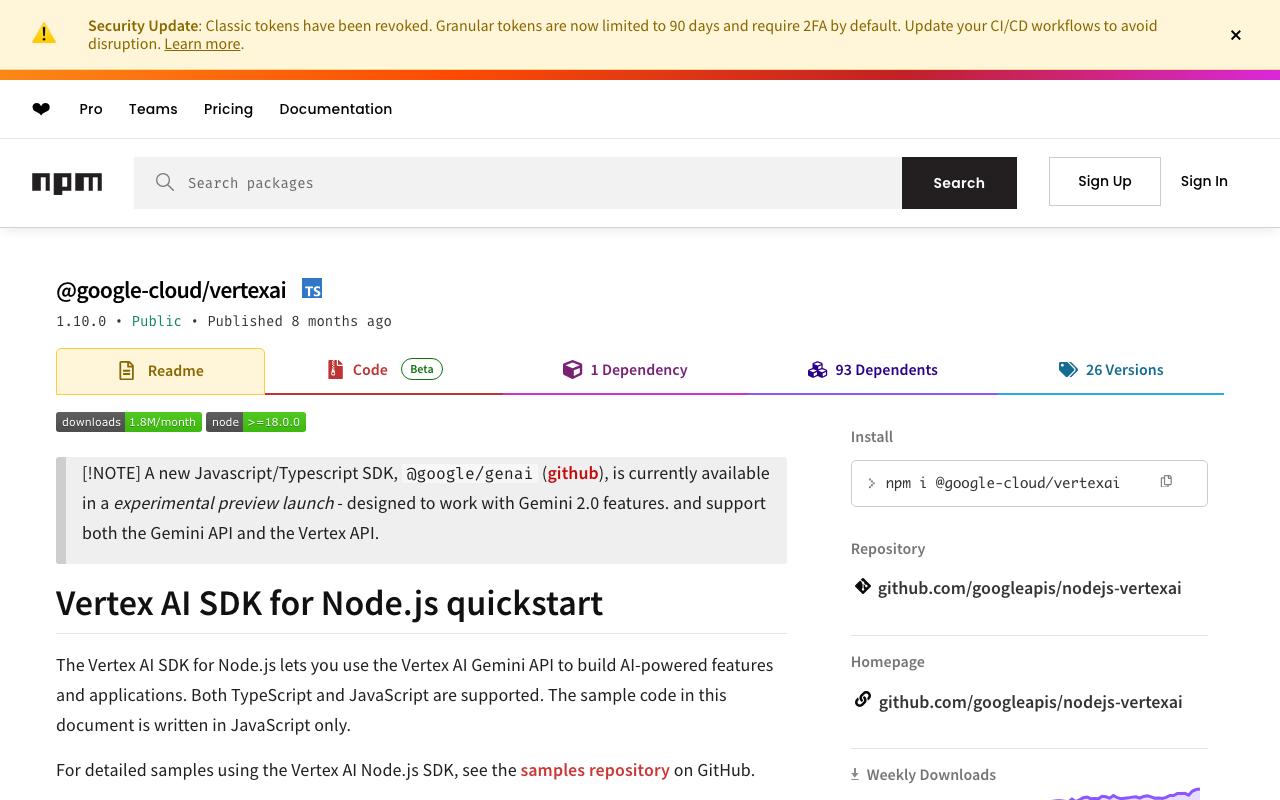The height and width of the screenshot is (800, 1280).
Task: Click the search magnifier icon
Action: 165,182
